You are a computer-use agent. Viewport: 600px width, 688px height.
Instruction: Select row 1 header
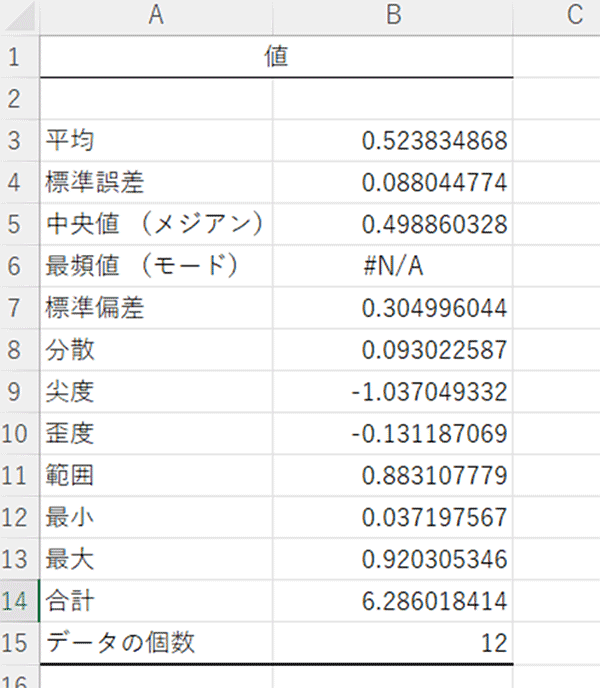[19, 57]
